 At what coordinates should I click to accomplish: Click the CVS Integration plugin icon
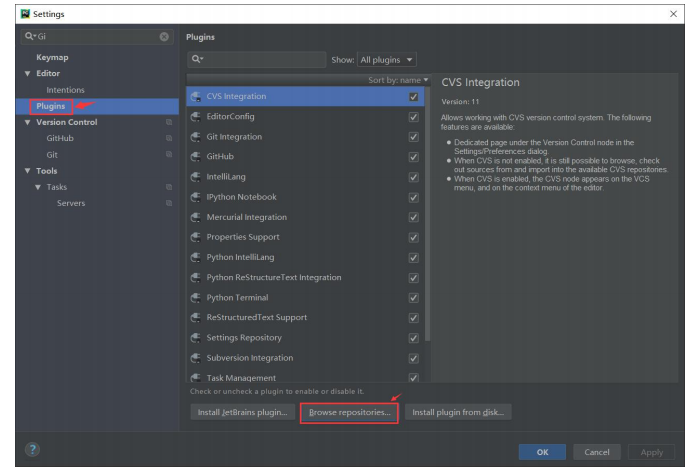pyautogui.click(x=196, y=96)
